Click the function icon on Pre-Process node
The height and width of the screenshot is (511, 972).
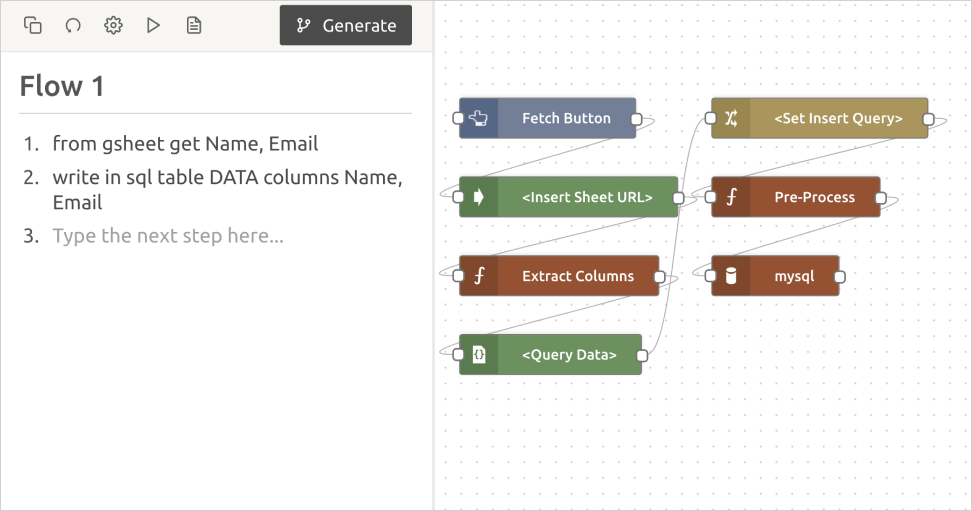[731, 197]
